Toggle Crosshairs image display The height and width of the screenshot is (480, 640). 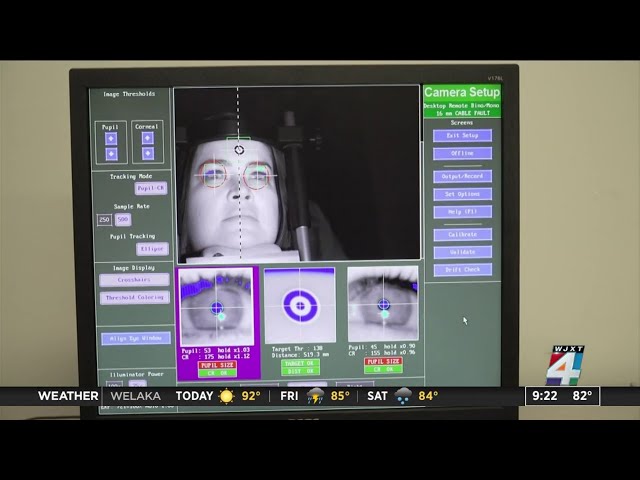pos(134,280)
